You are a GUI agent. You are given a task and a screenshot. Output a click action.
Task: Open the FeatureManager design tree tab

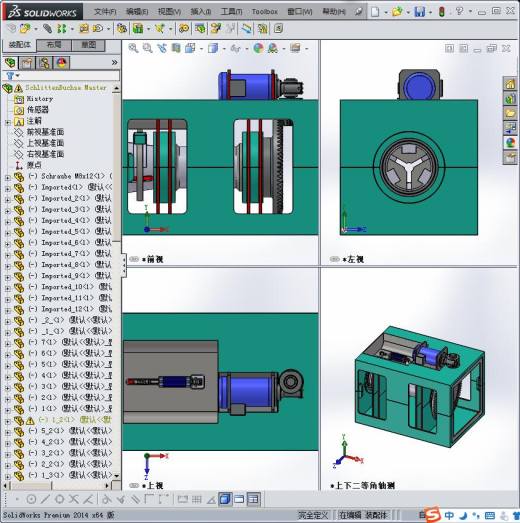click(10, 62)
